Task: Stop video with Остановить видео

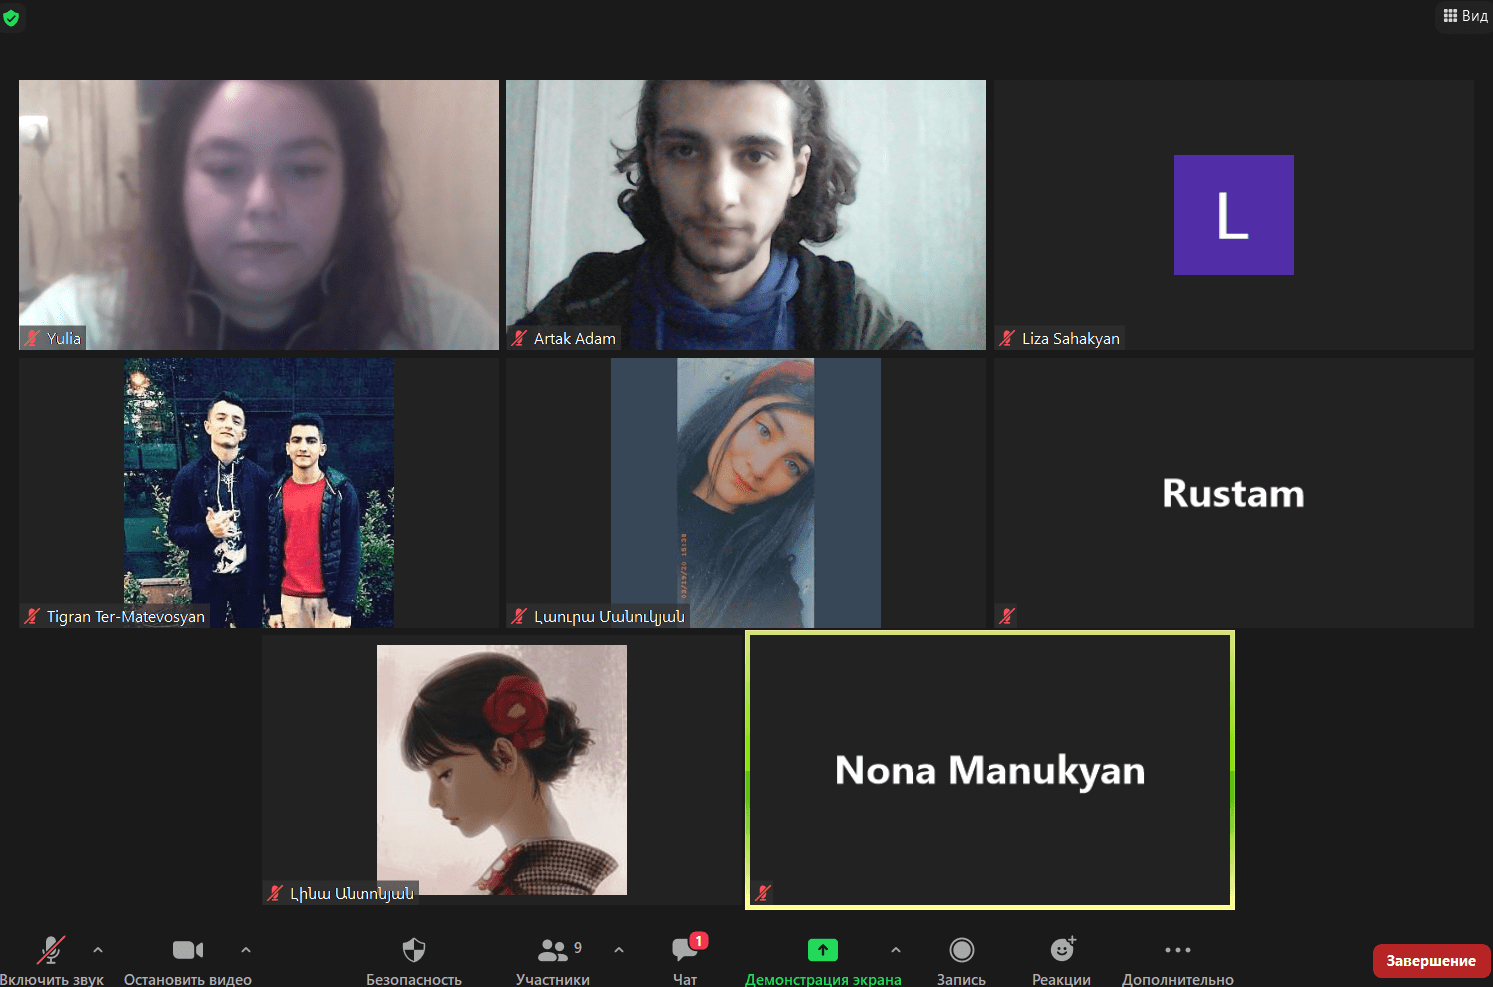Action: (x=187, y=951)
